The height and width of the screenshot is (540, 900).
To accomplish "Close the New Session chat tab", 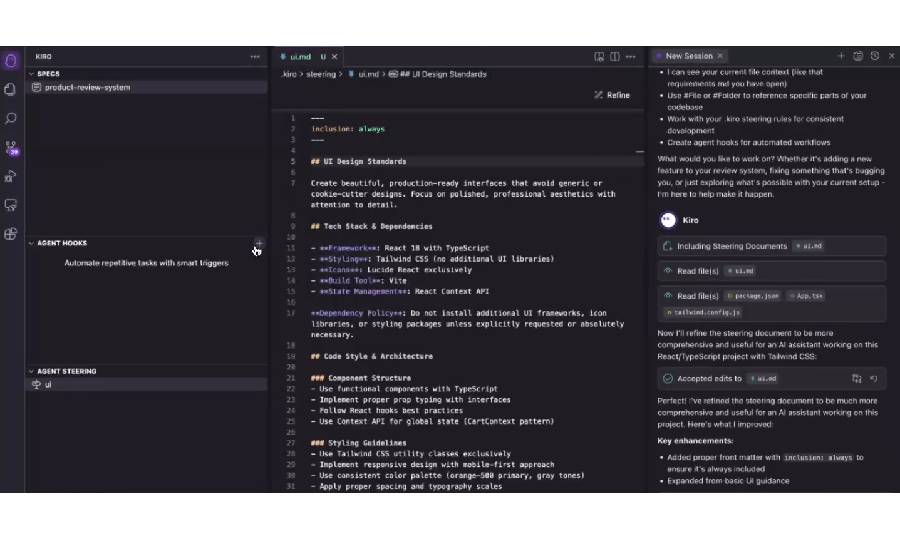I will tap(720, 56).
